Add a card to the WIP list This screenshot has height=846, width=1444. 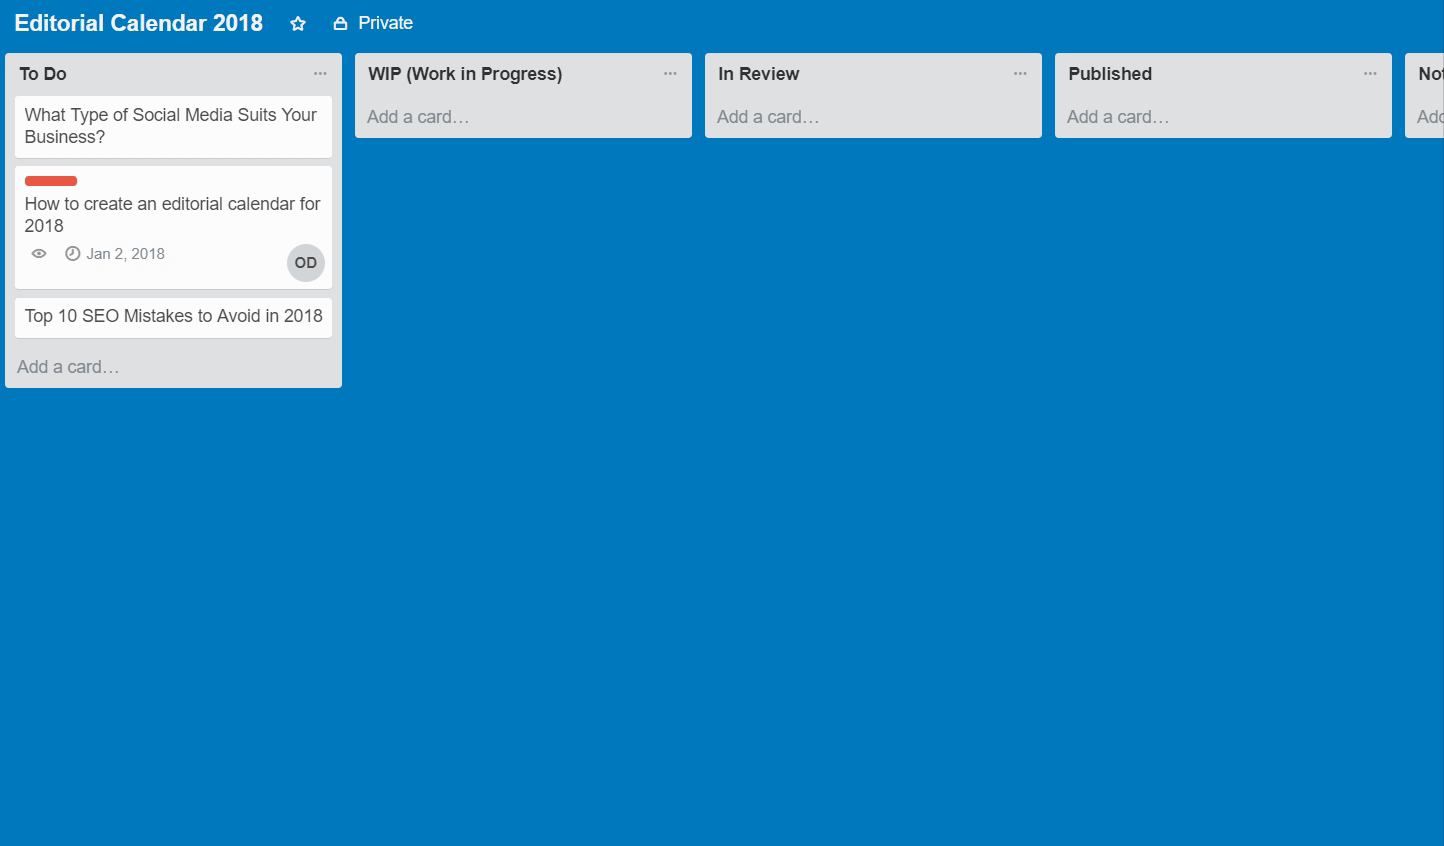tap(418, 117)
